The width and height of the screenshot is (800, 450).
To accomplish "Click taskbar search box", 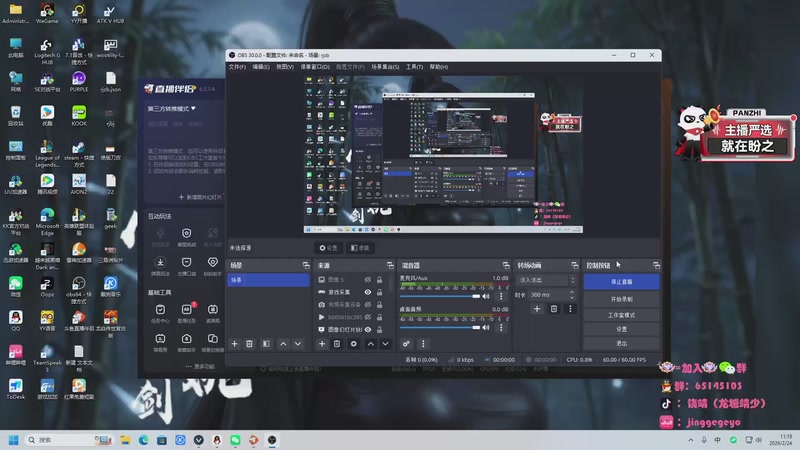I will tap(69, 440).
